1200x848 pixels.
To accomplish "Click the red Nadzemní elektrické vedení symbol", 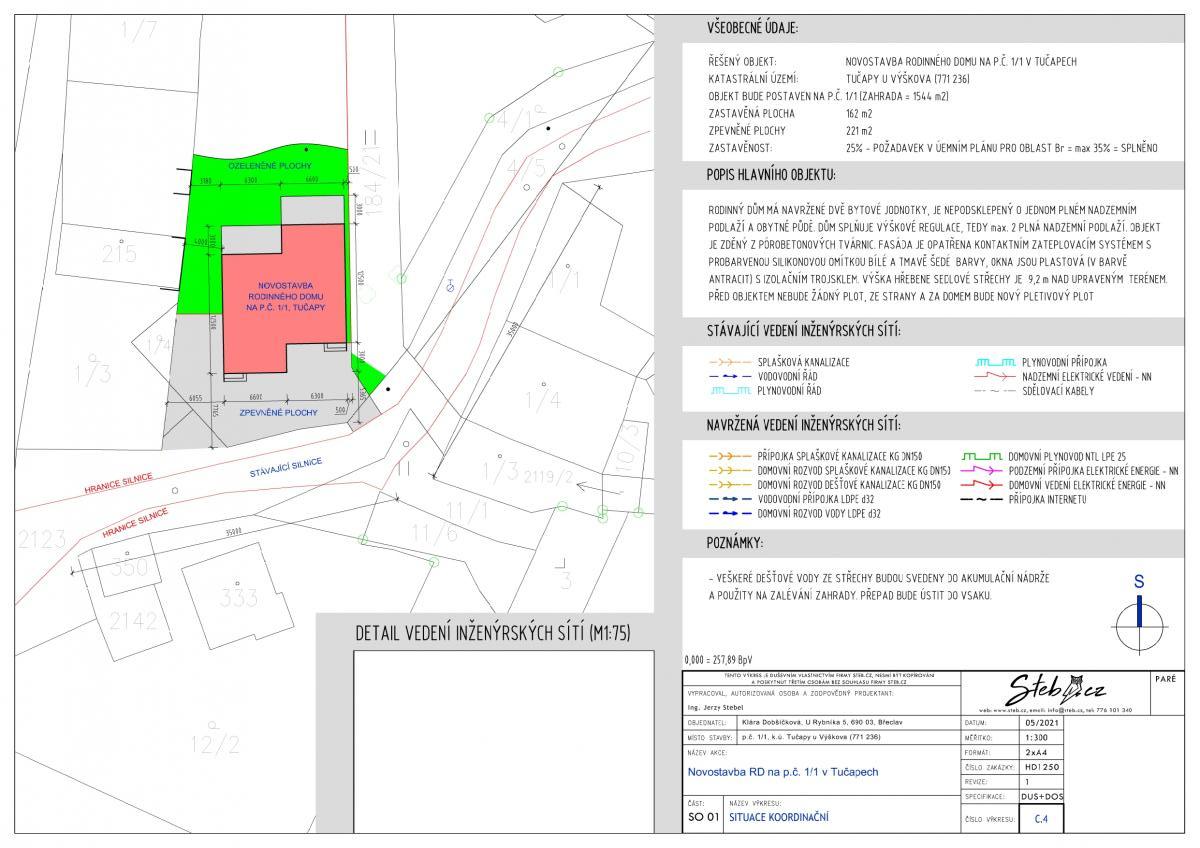I will click(992, 376).
